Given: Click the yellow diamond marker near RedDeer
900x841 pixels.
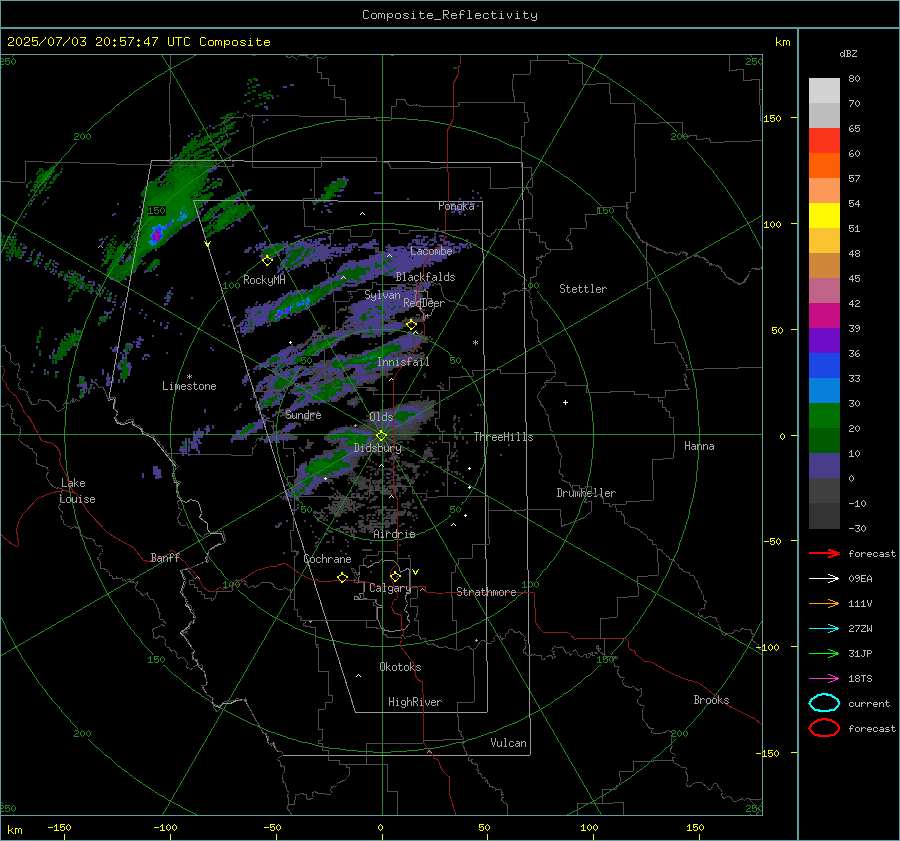Looking at the screenshot, I should (x=411, y=325).
